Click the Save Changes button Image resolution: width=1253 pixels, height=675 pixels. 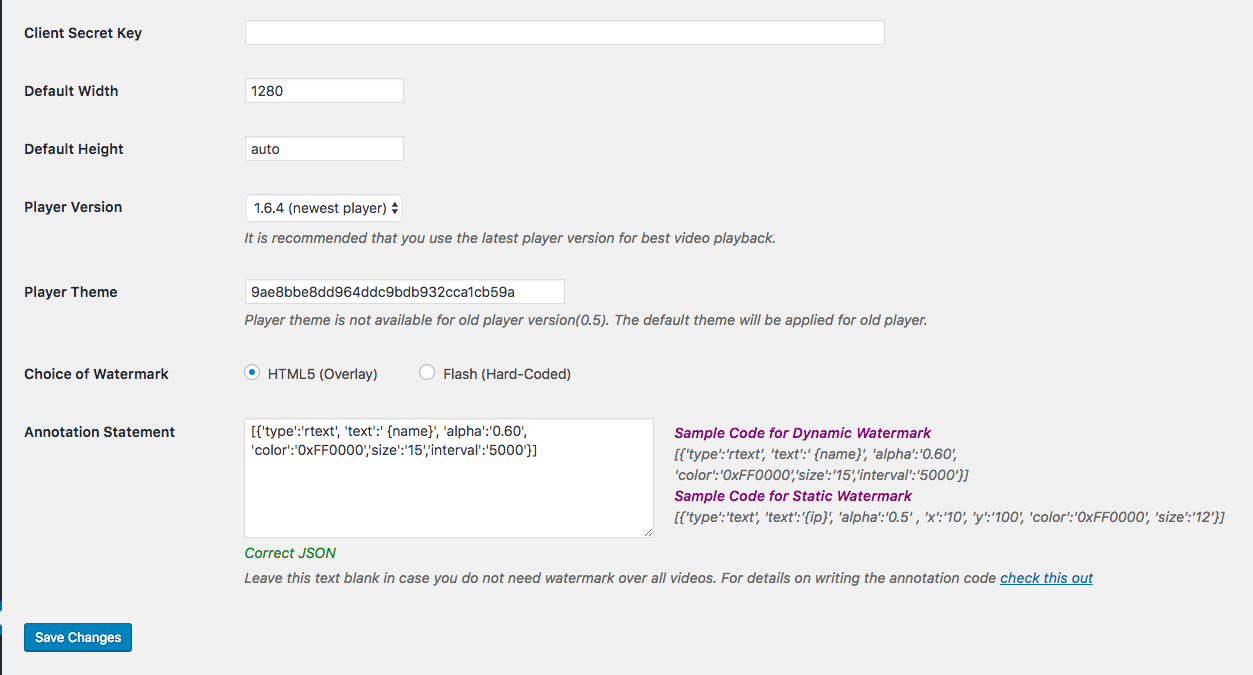click(78, 637)
